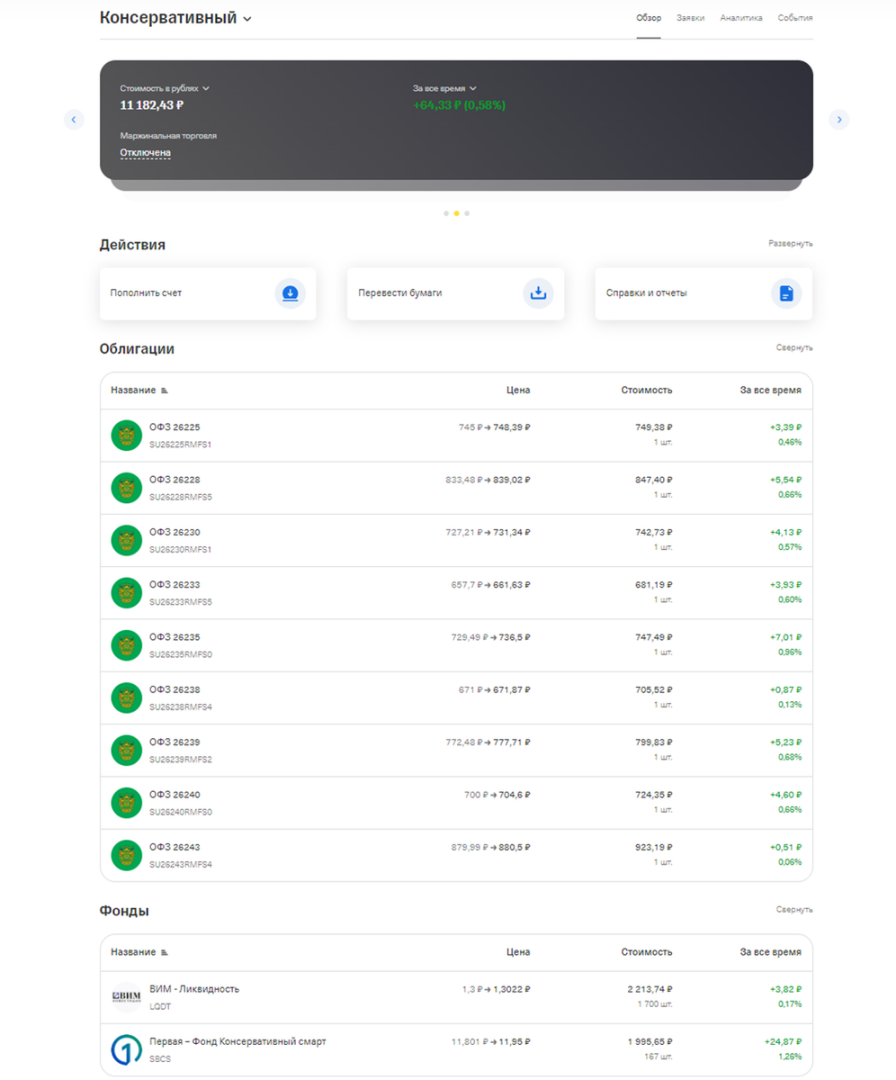Open the Консервативный portfolio dropdown
896x1080 pixels.
[x=248, y=19]
